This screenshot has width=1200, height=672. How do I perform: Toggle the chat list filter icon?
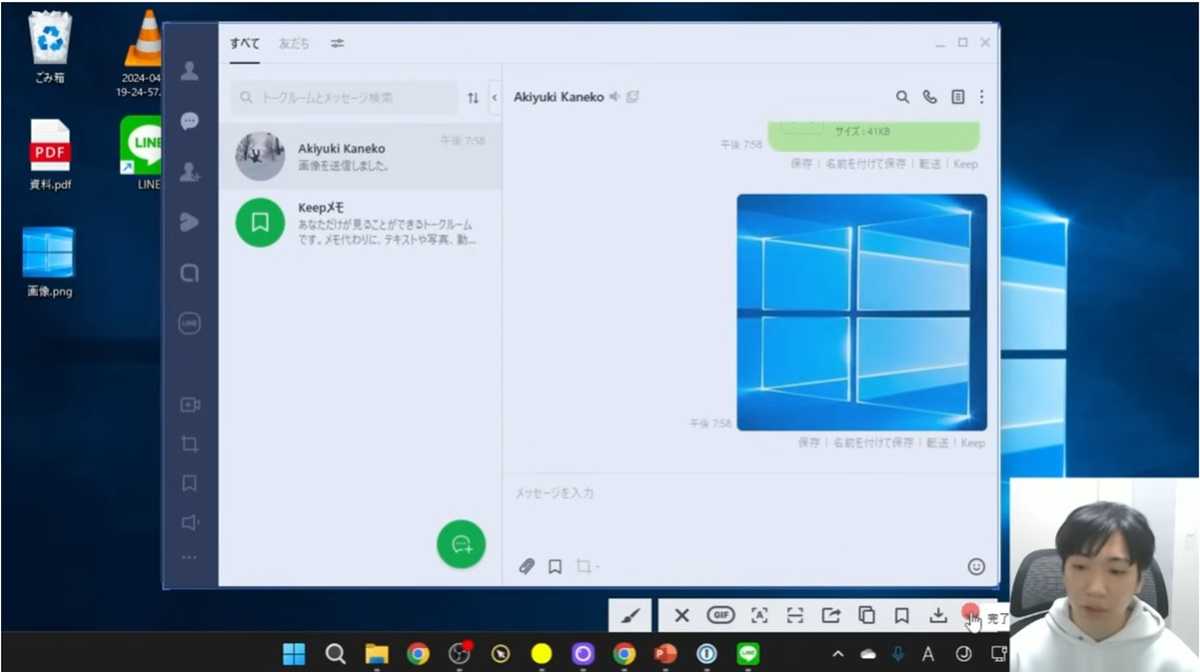(x=338, y=43)
